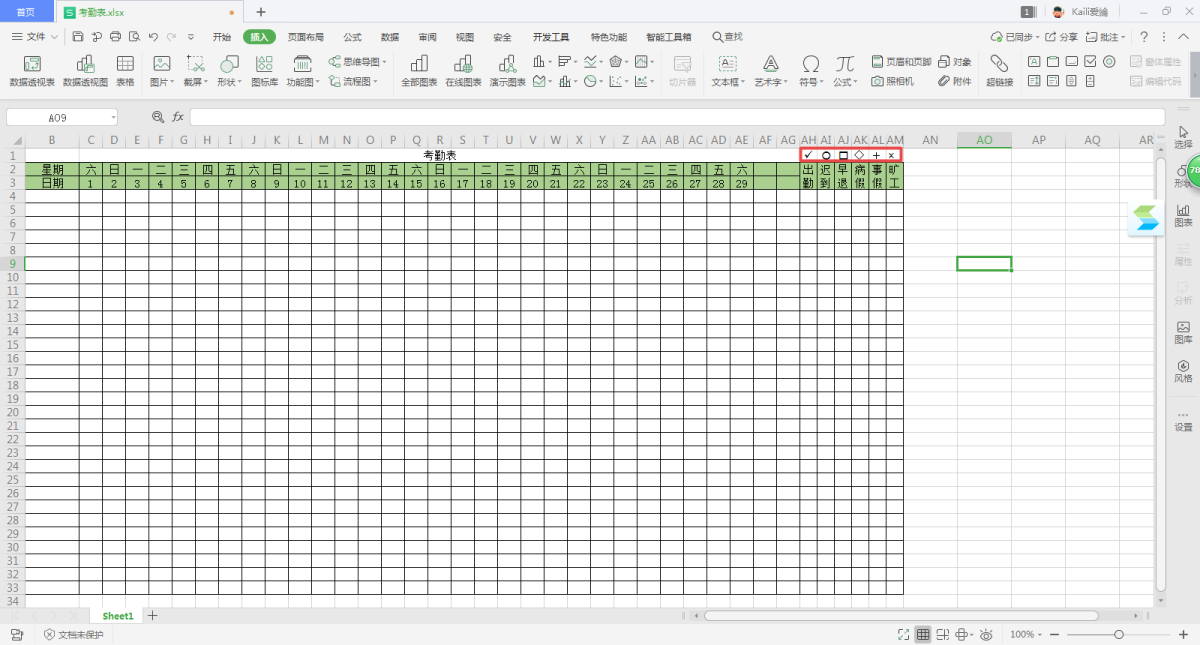1200x645 pixels.
Task: Insert an option button form control
Action: tap(1108, 62)
